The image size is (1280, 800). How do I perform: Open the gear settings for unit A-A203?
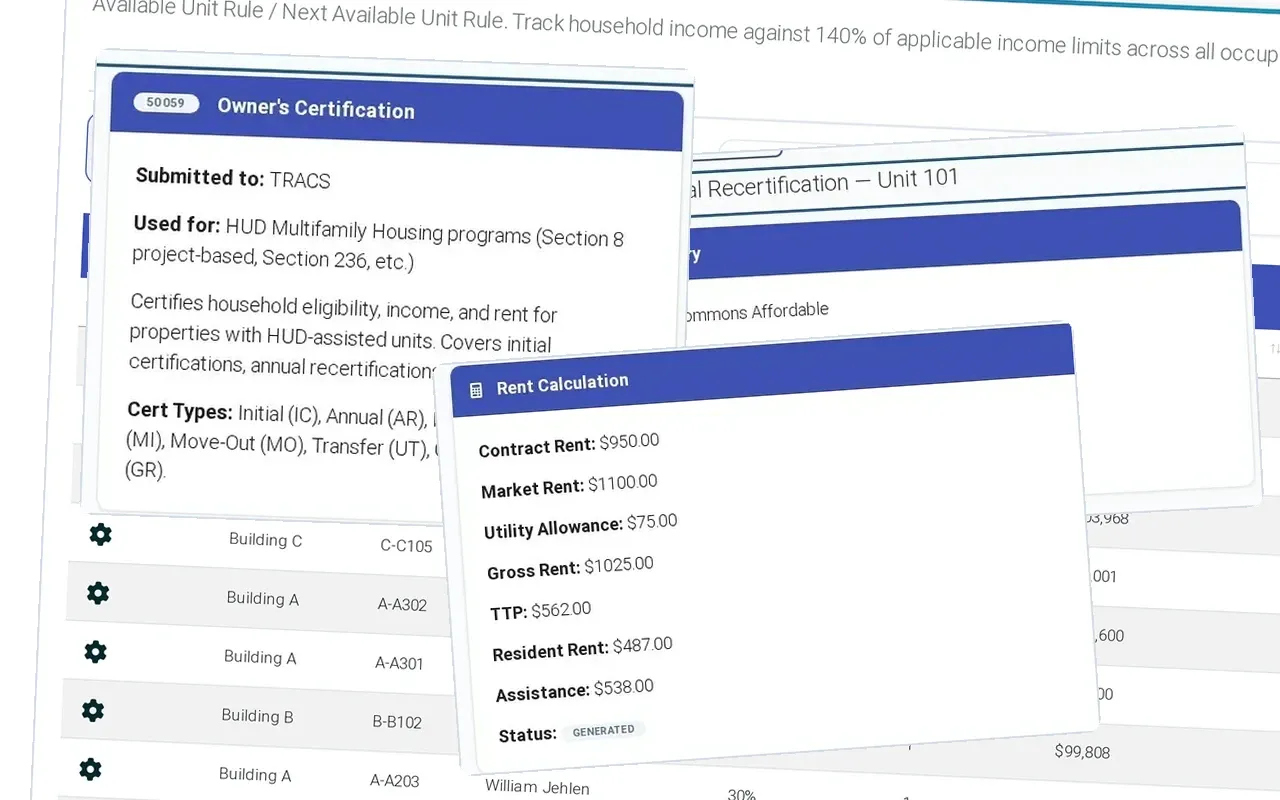click(x=90, y=769)
